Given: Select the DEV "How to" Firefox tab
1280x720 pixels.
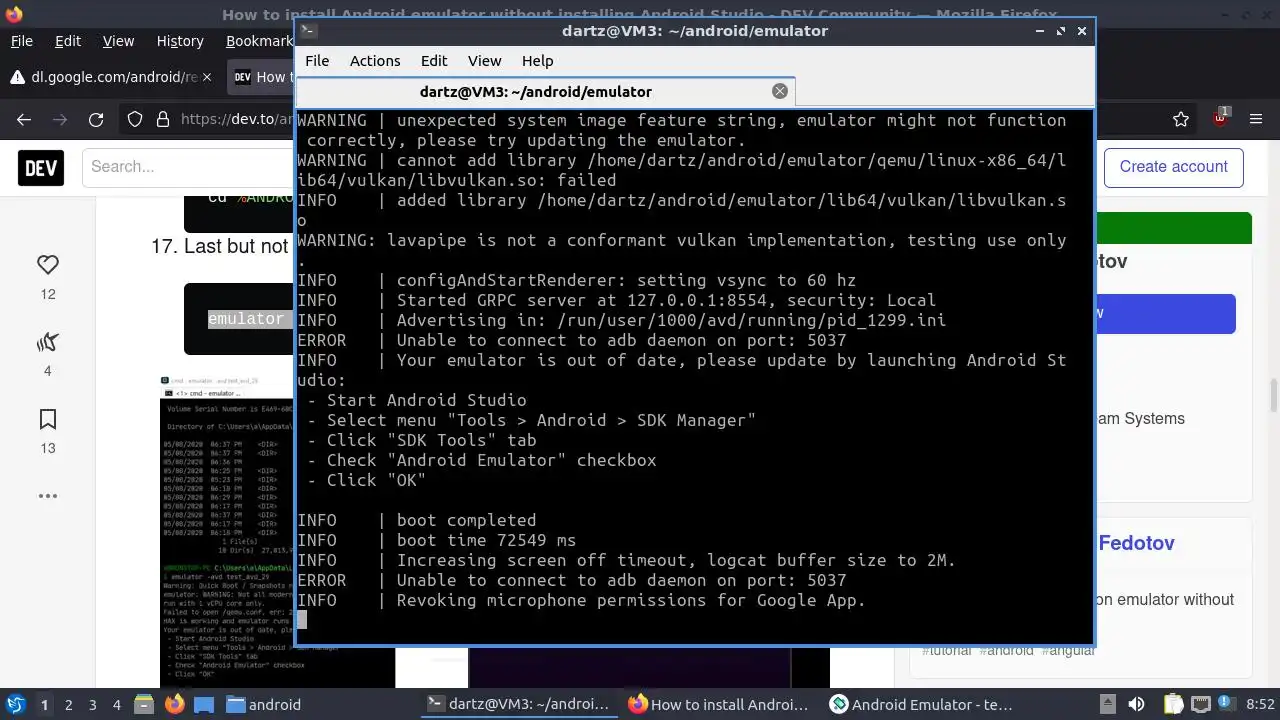Looking at the screenshot, I should 260,77.
